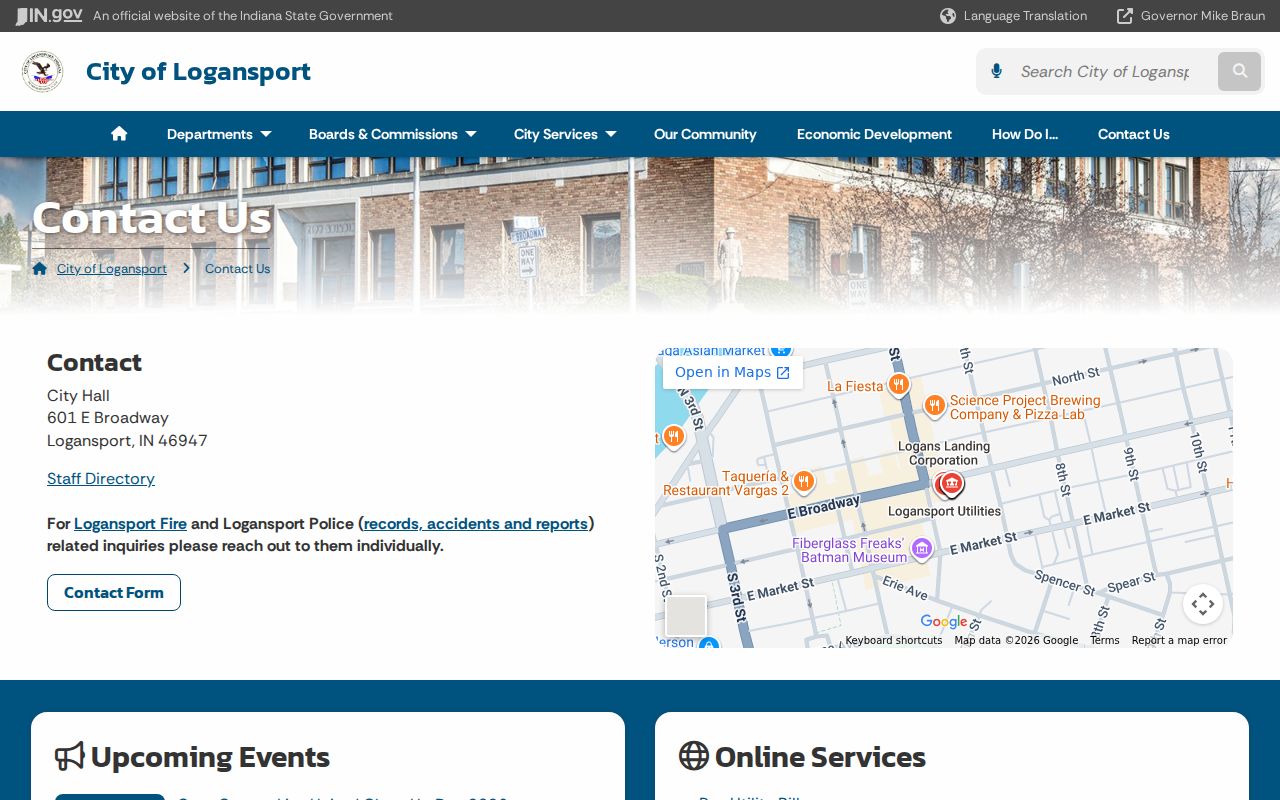Click the Logansport Utilities map label

[x=944, y=511]
